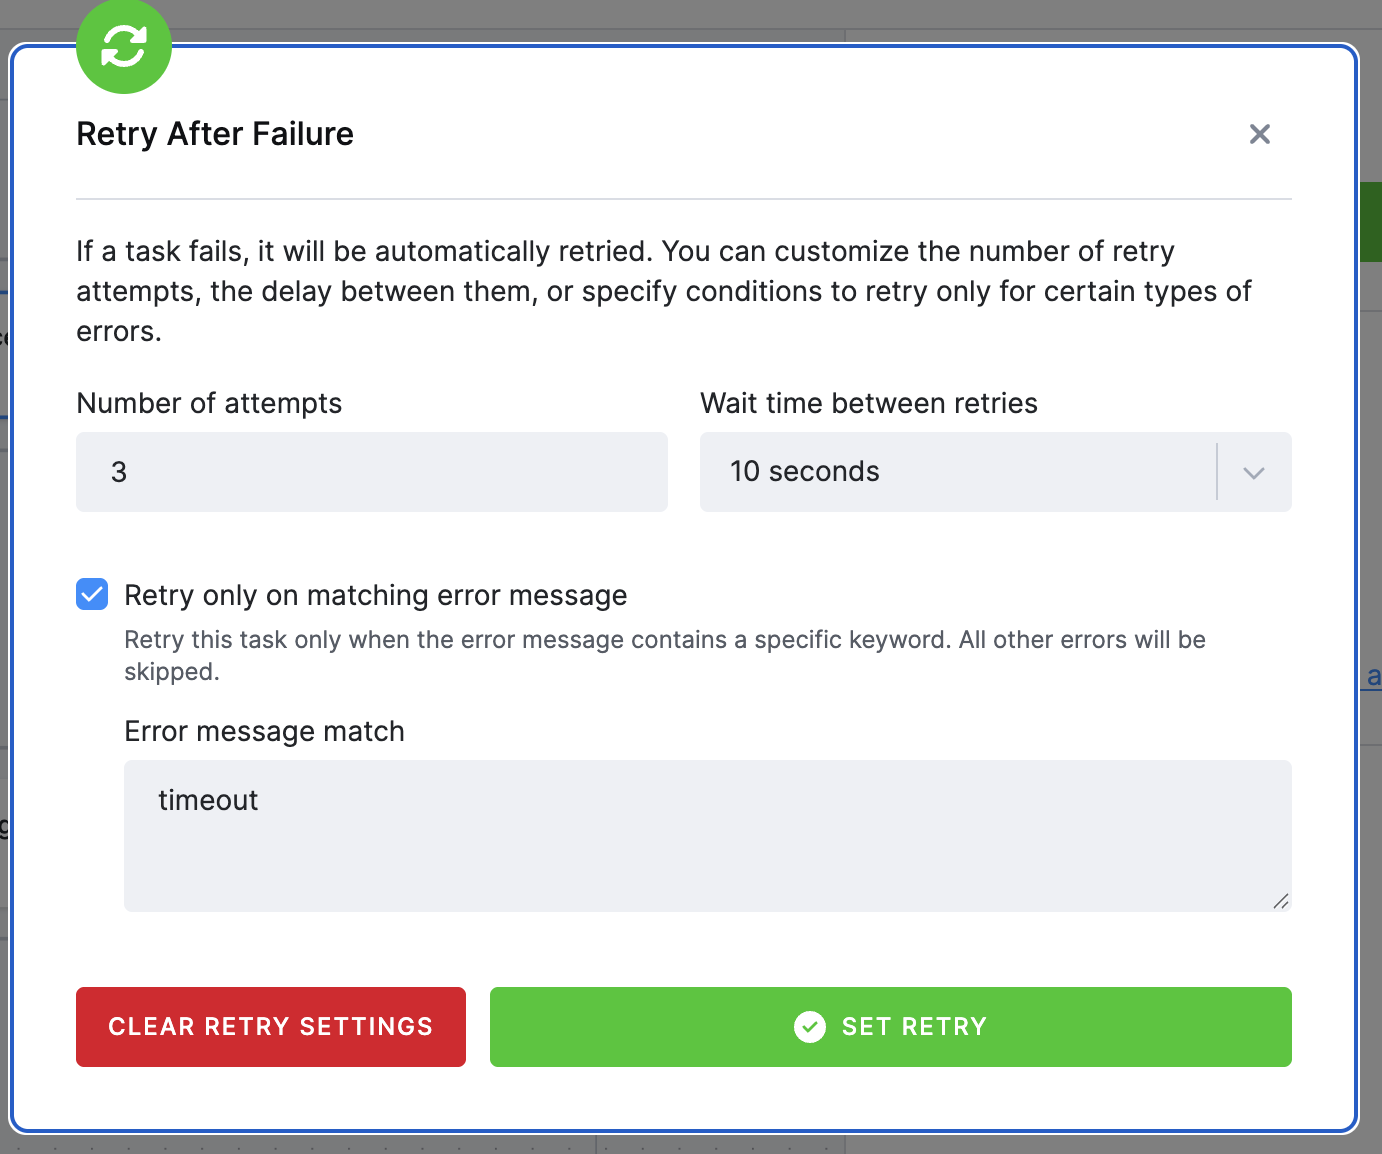Click the checkmark icon inside Set Retry
1382x1154 pixels.
pos(810,1027)
